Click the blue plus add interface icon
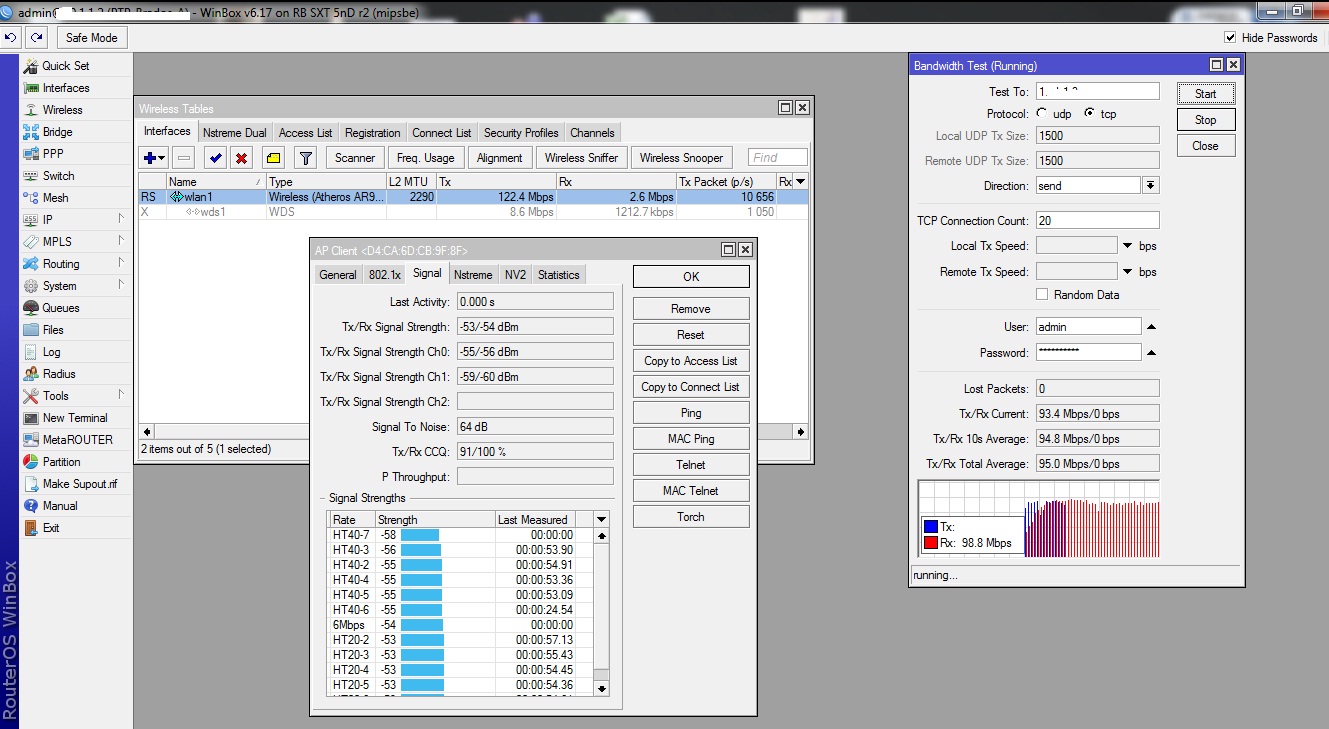 point(151,158)
